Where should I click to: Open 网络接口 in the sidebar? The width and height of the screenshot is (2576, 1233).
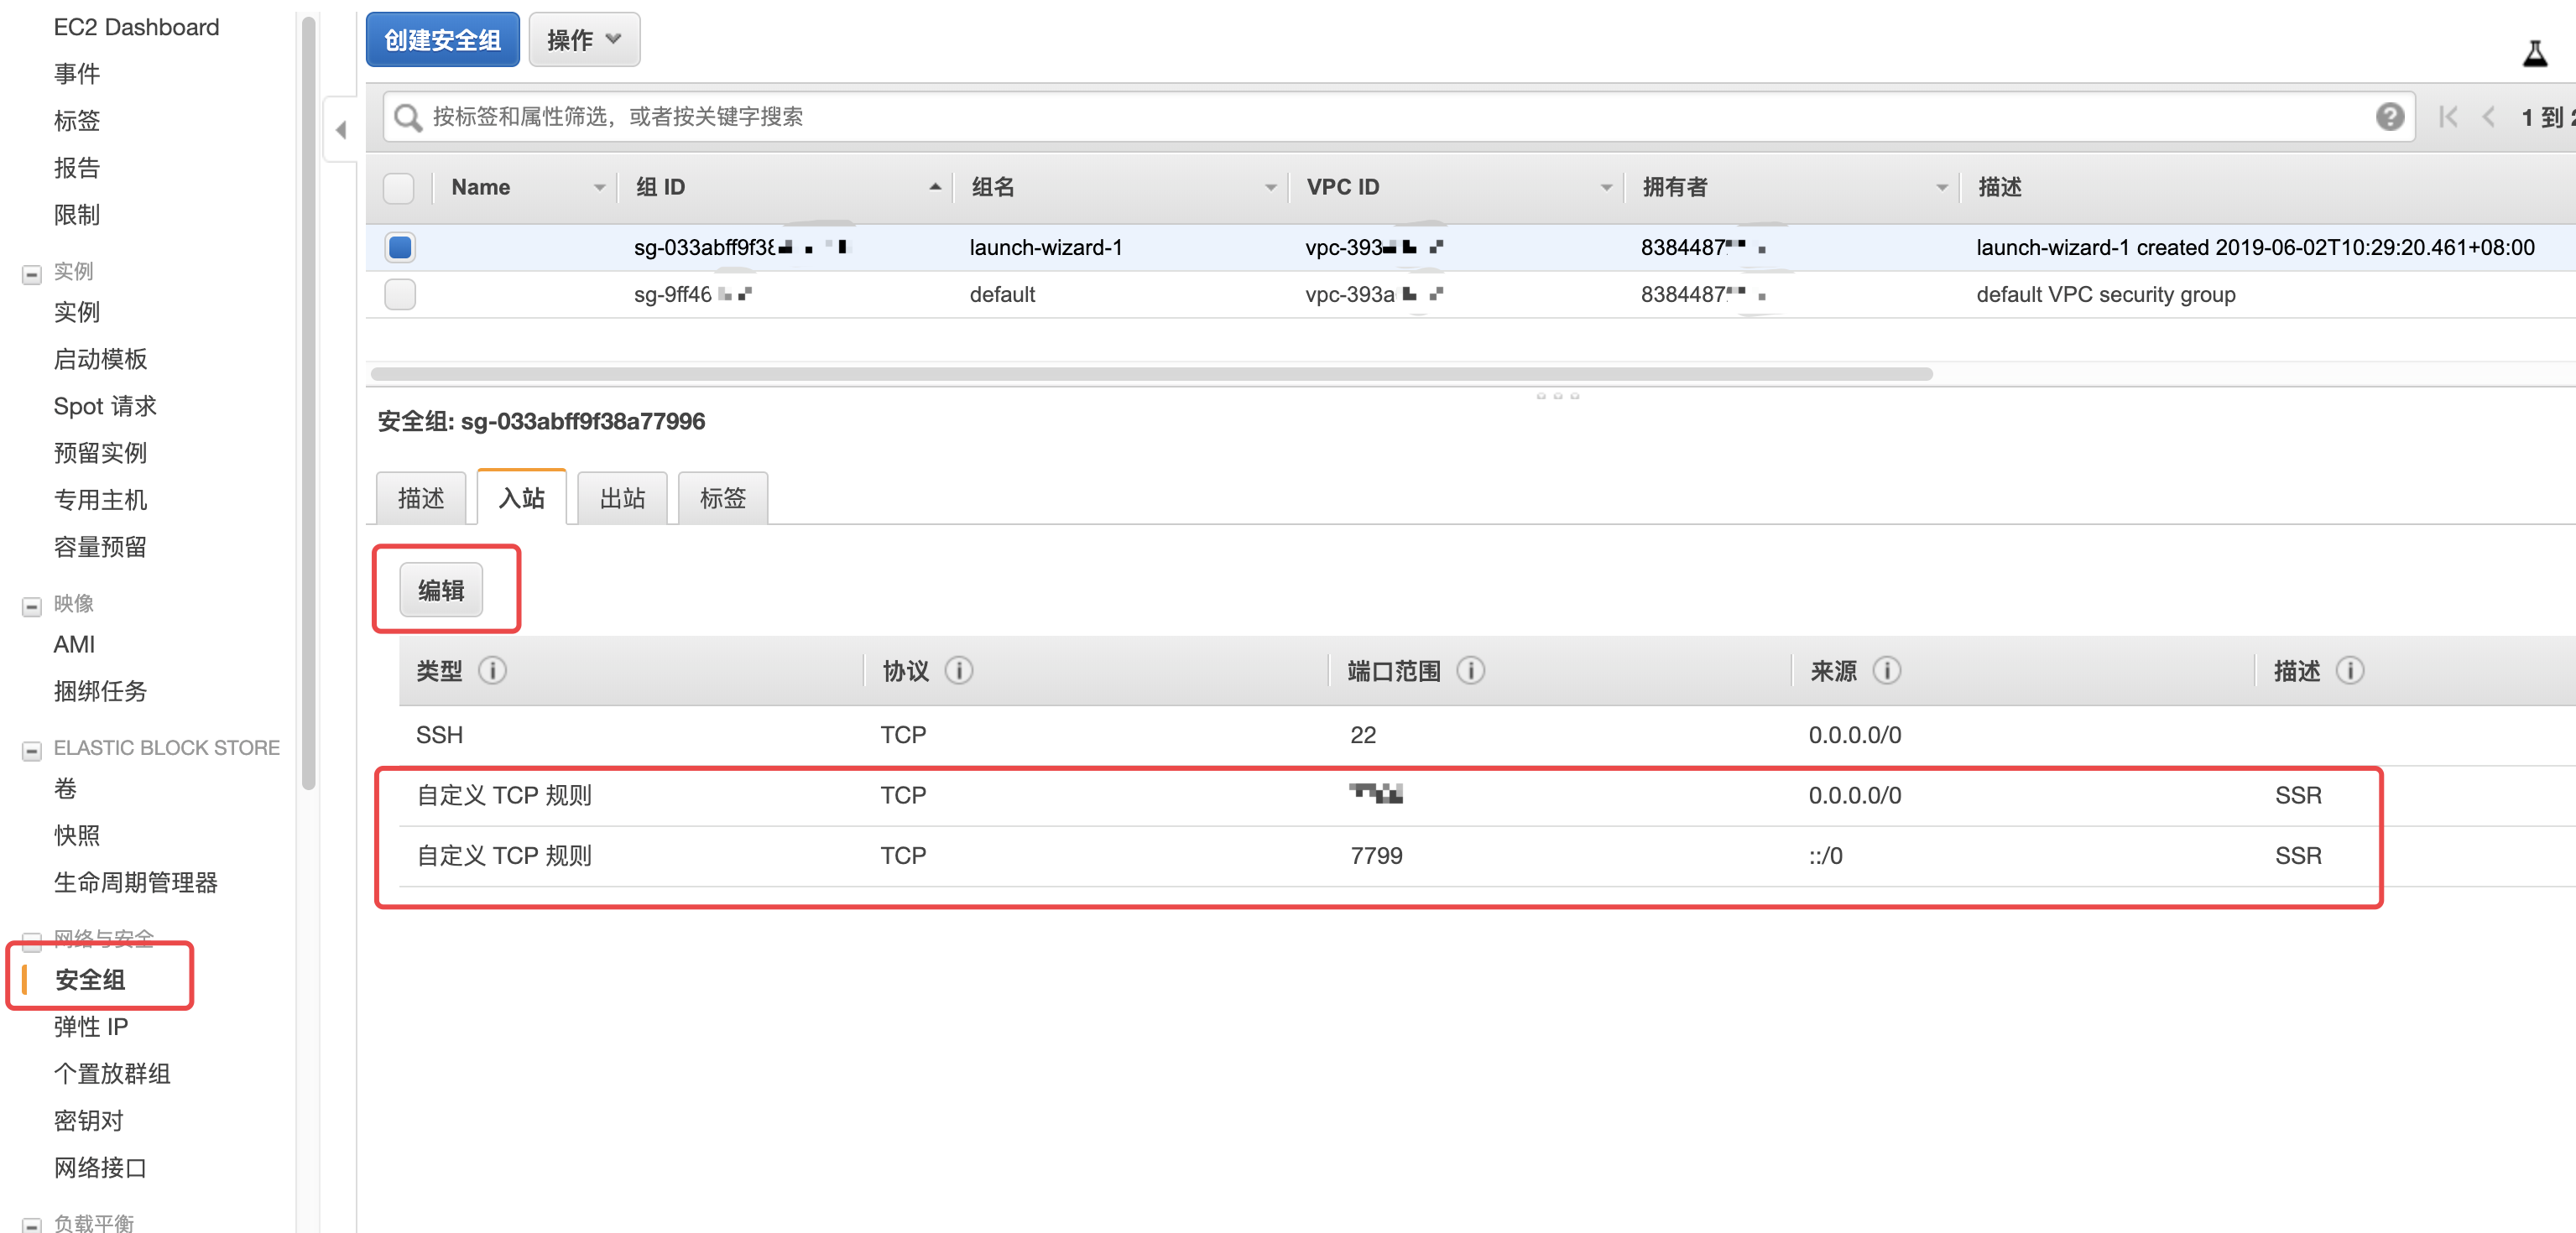[100, 1167]
